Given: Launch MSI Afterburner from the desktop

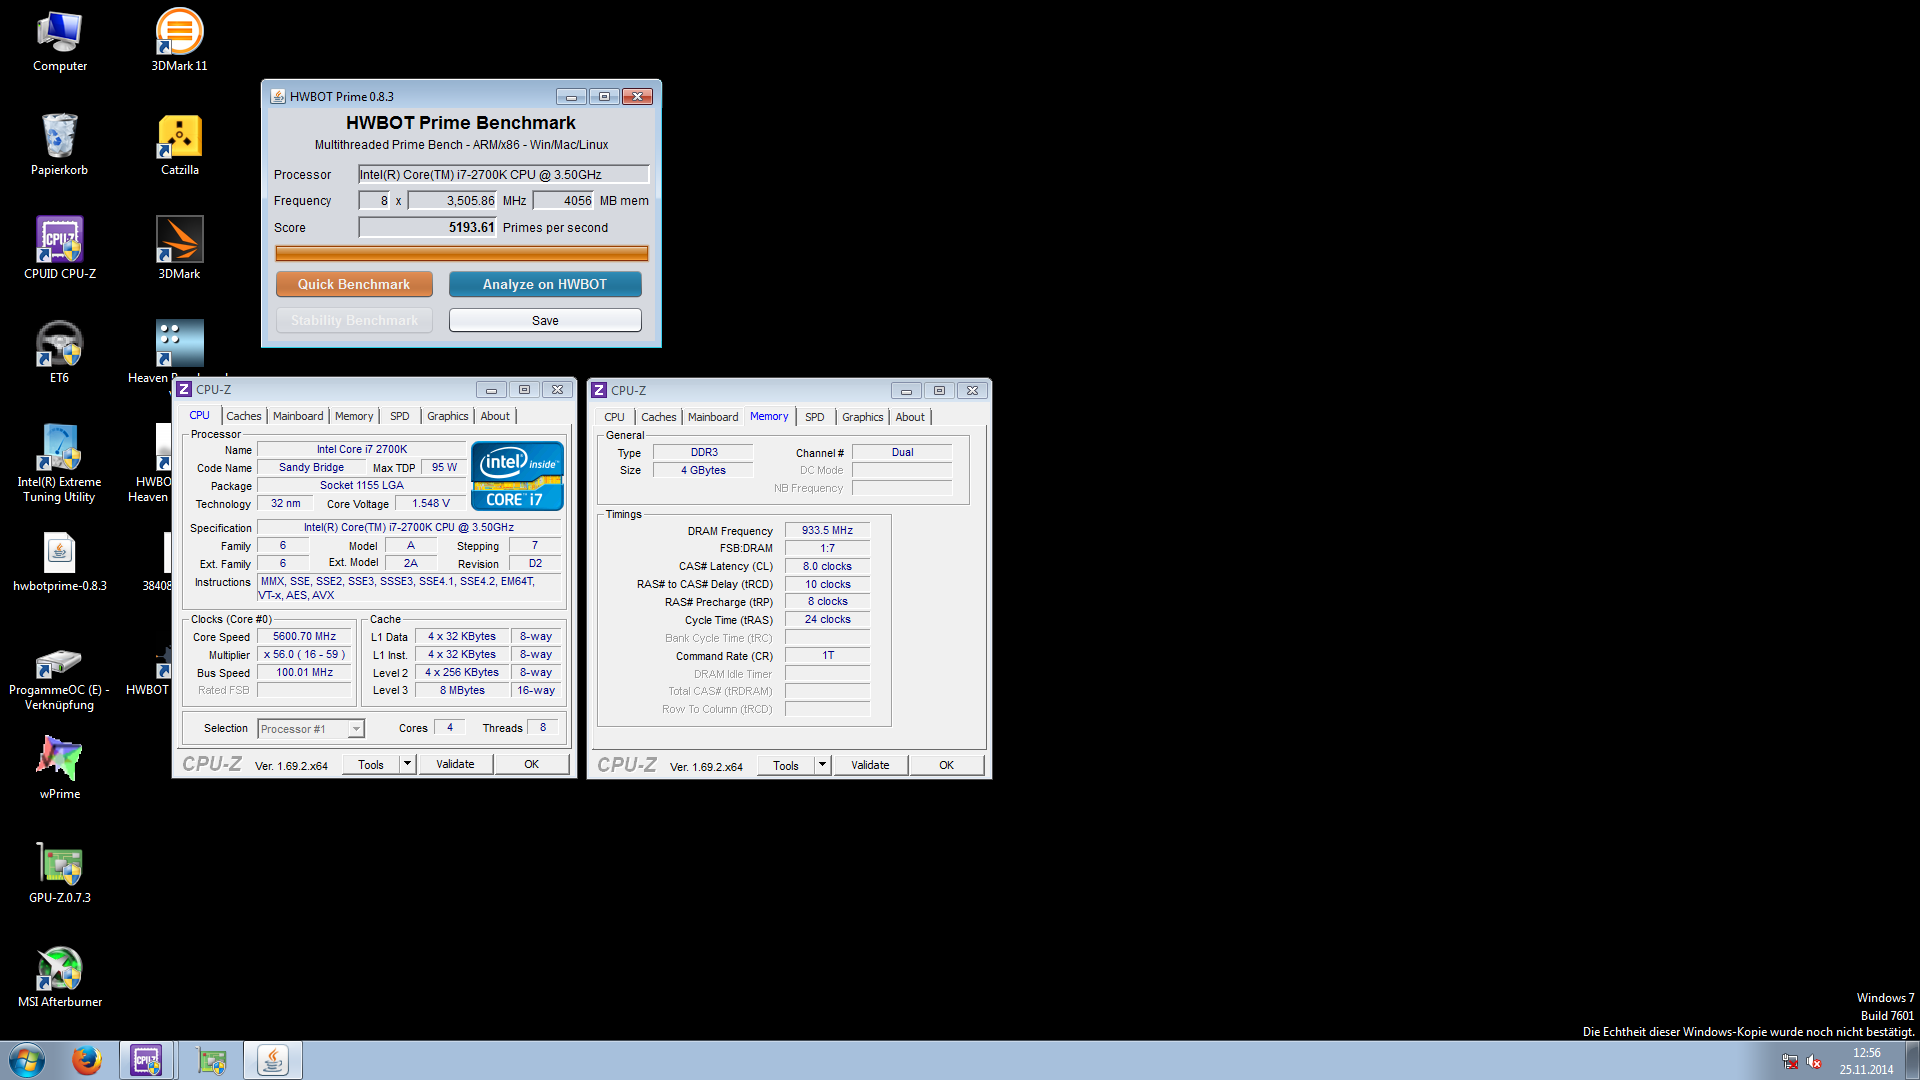Looking at the screenshot, I should click(x=60, y=977).
